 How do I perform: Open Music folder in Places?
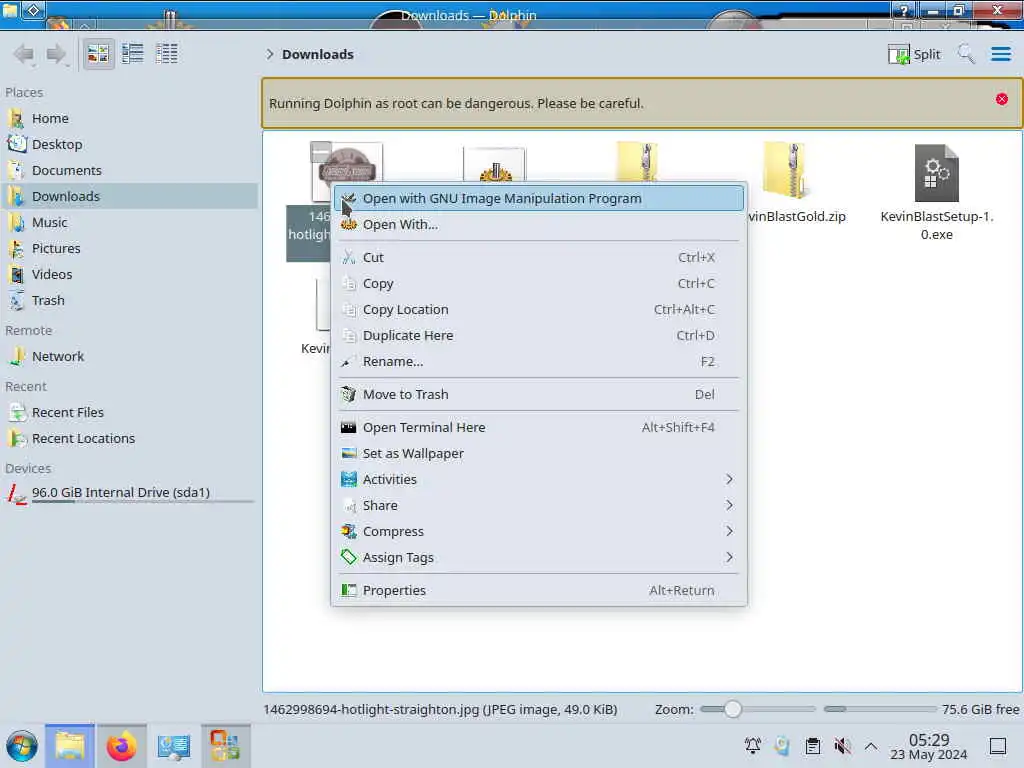129,223
